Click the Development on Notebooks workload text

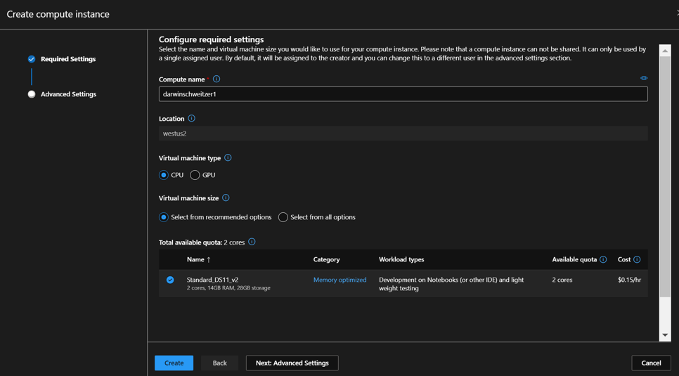click(451, 284)
